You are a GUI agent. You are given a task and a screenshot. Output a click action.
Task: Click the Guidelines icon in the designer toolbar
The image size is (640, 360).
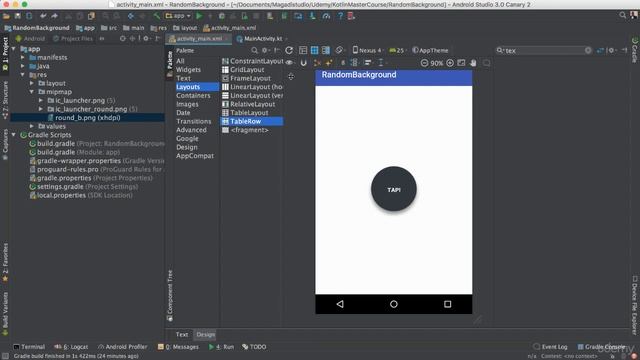(x=381, y=63)
